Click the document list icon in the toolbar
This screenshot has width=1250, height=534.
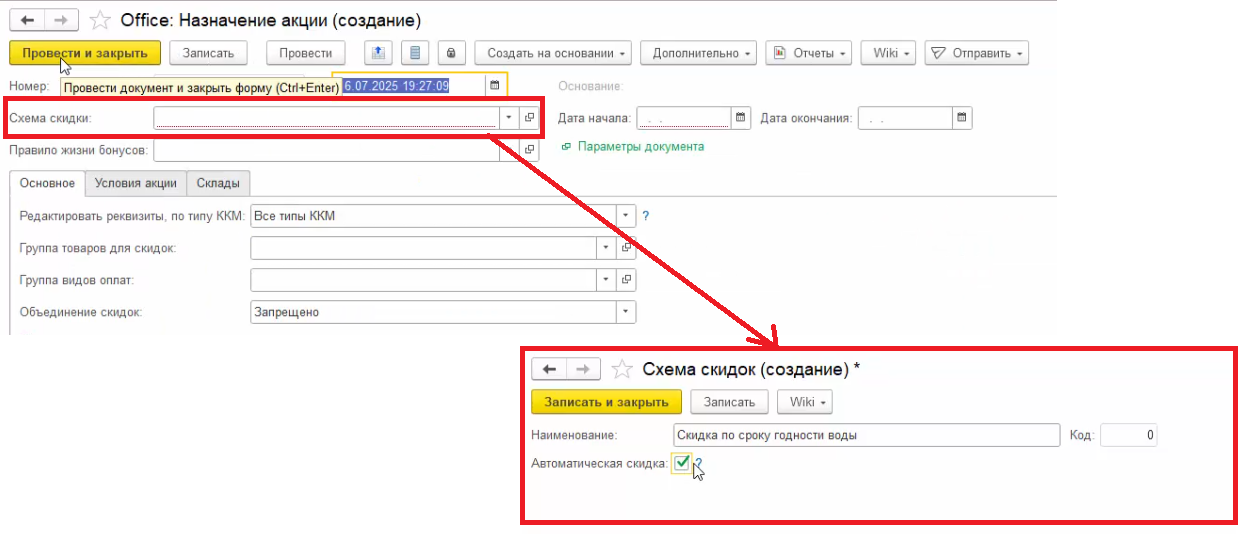click(x=415, y=53)
